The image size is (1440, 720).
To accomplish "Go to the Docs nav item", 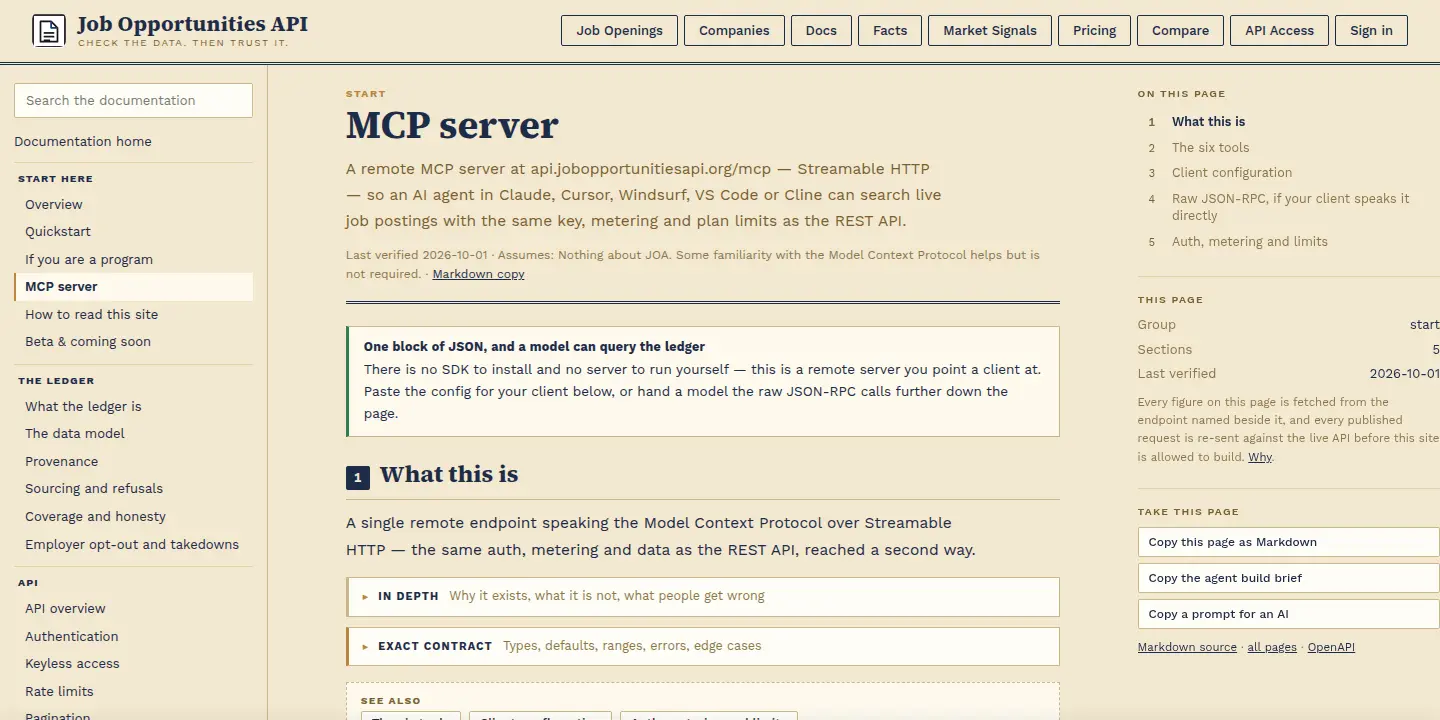I will click(x=821, y=30).
